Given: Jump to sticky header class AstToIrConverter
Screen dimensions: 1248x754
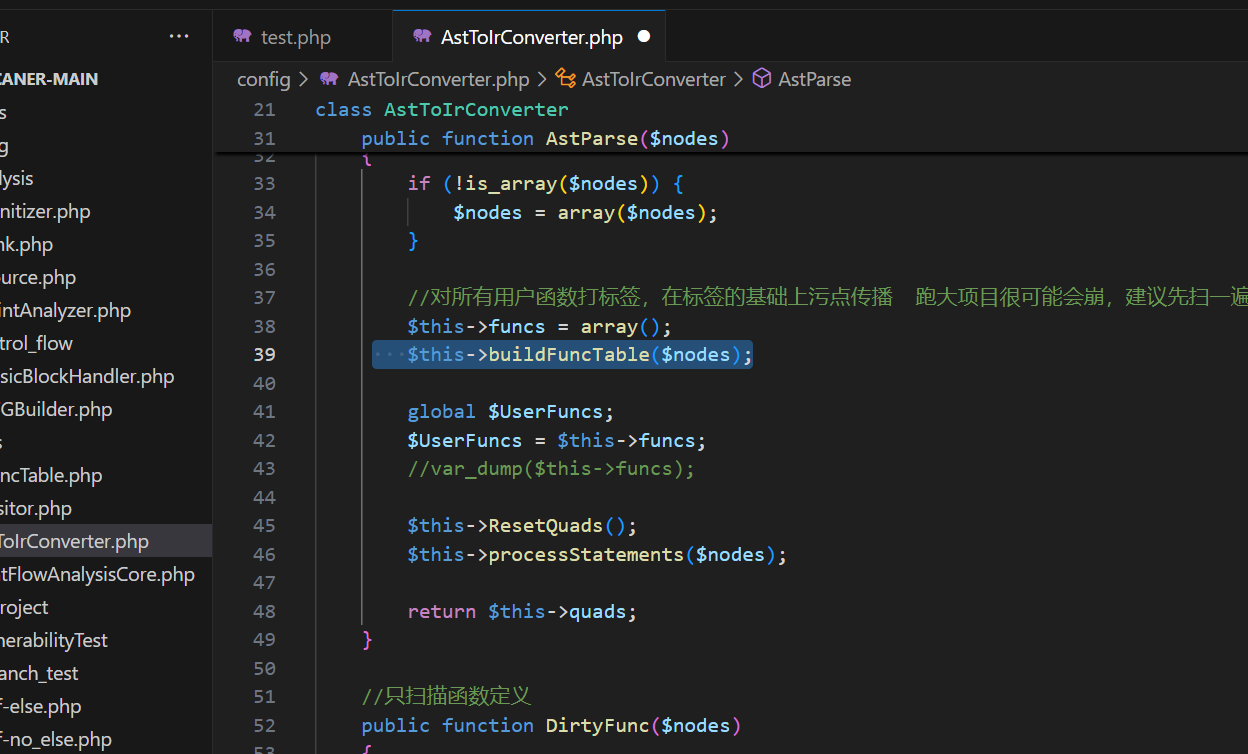Looking at the screenshot, I should (476, 110).
